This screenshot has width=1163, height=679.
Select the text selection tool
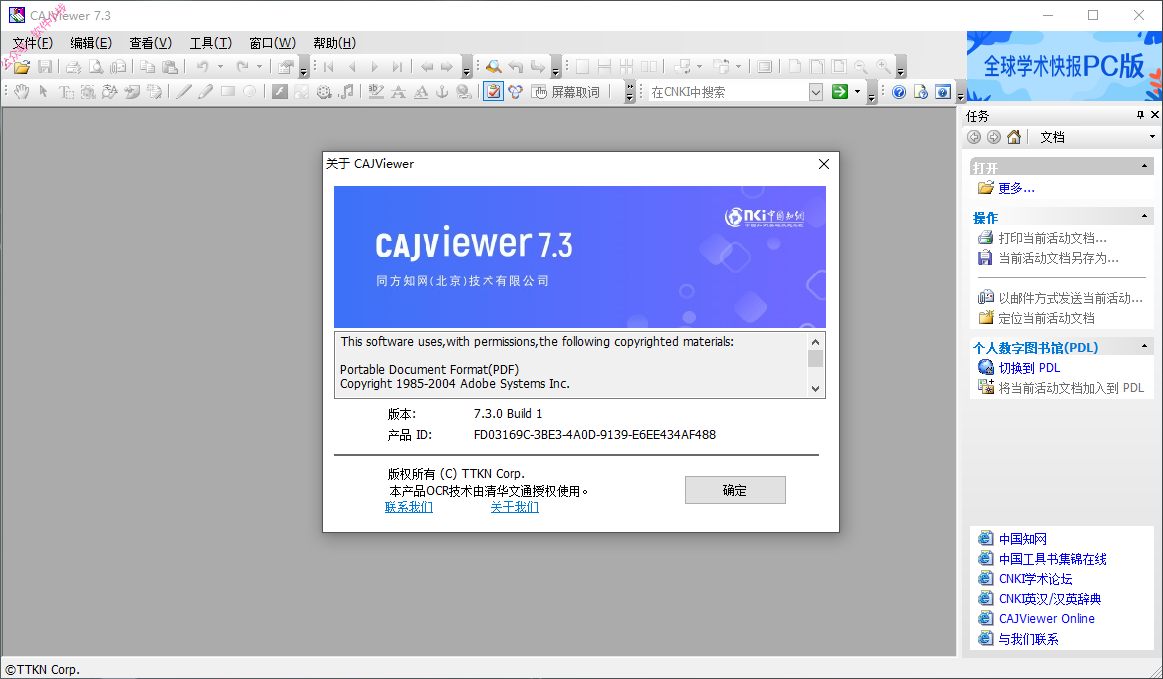tap(66, 91)
